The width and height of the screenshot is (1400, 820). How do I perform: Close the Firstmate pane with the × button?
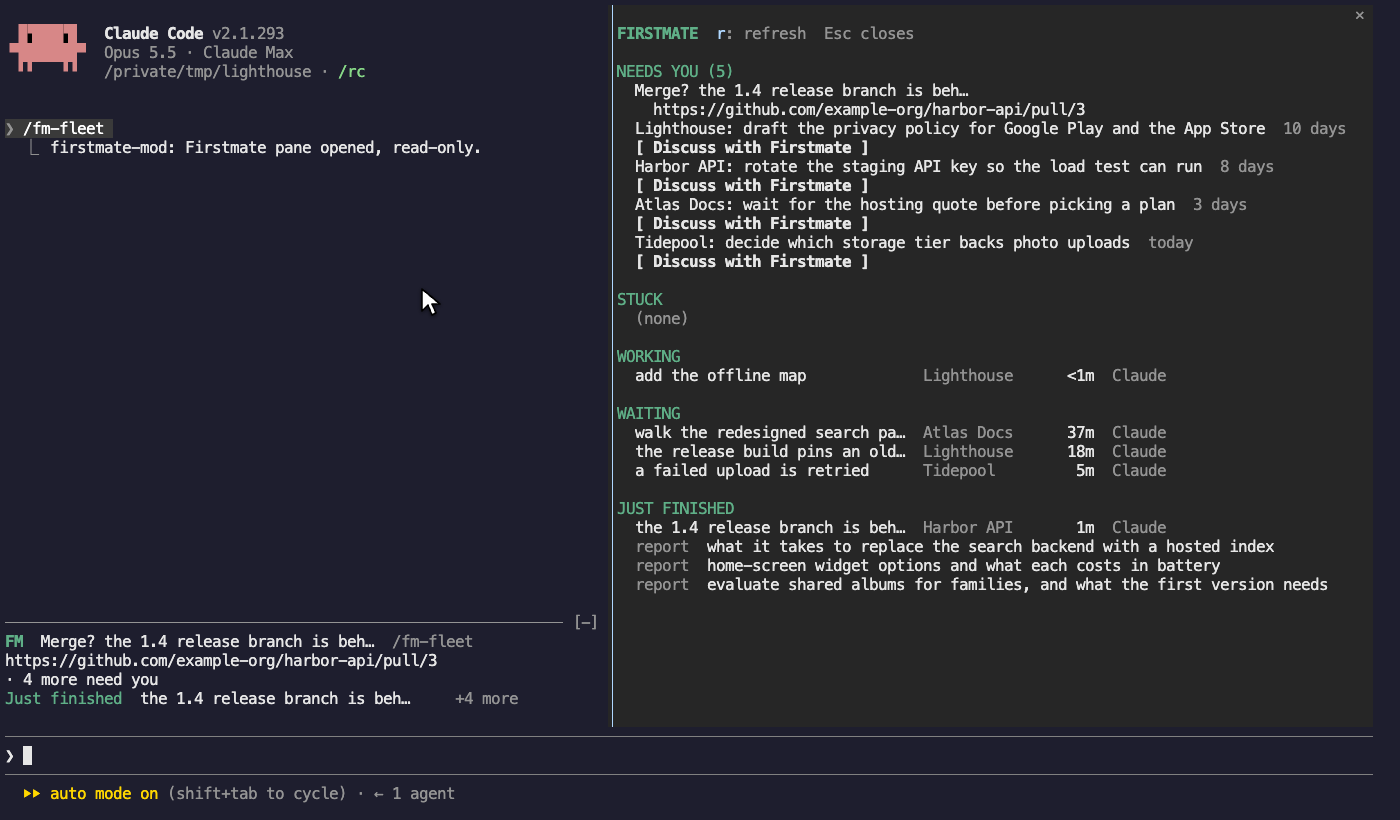[1359, 15]
